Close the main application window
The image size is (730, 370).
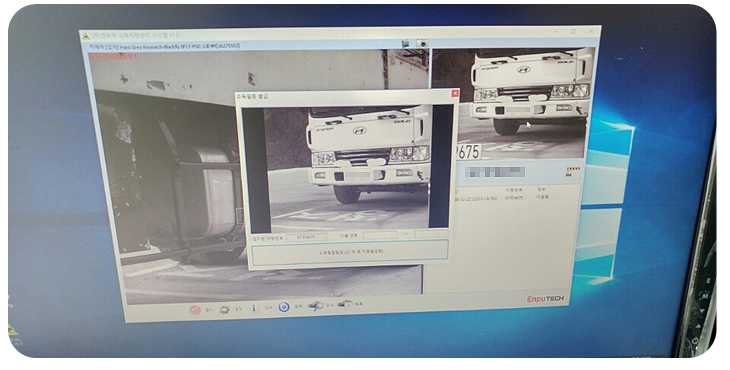coord(591,32)
